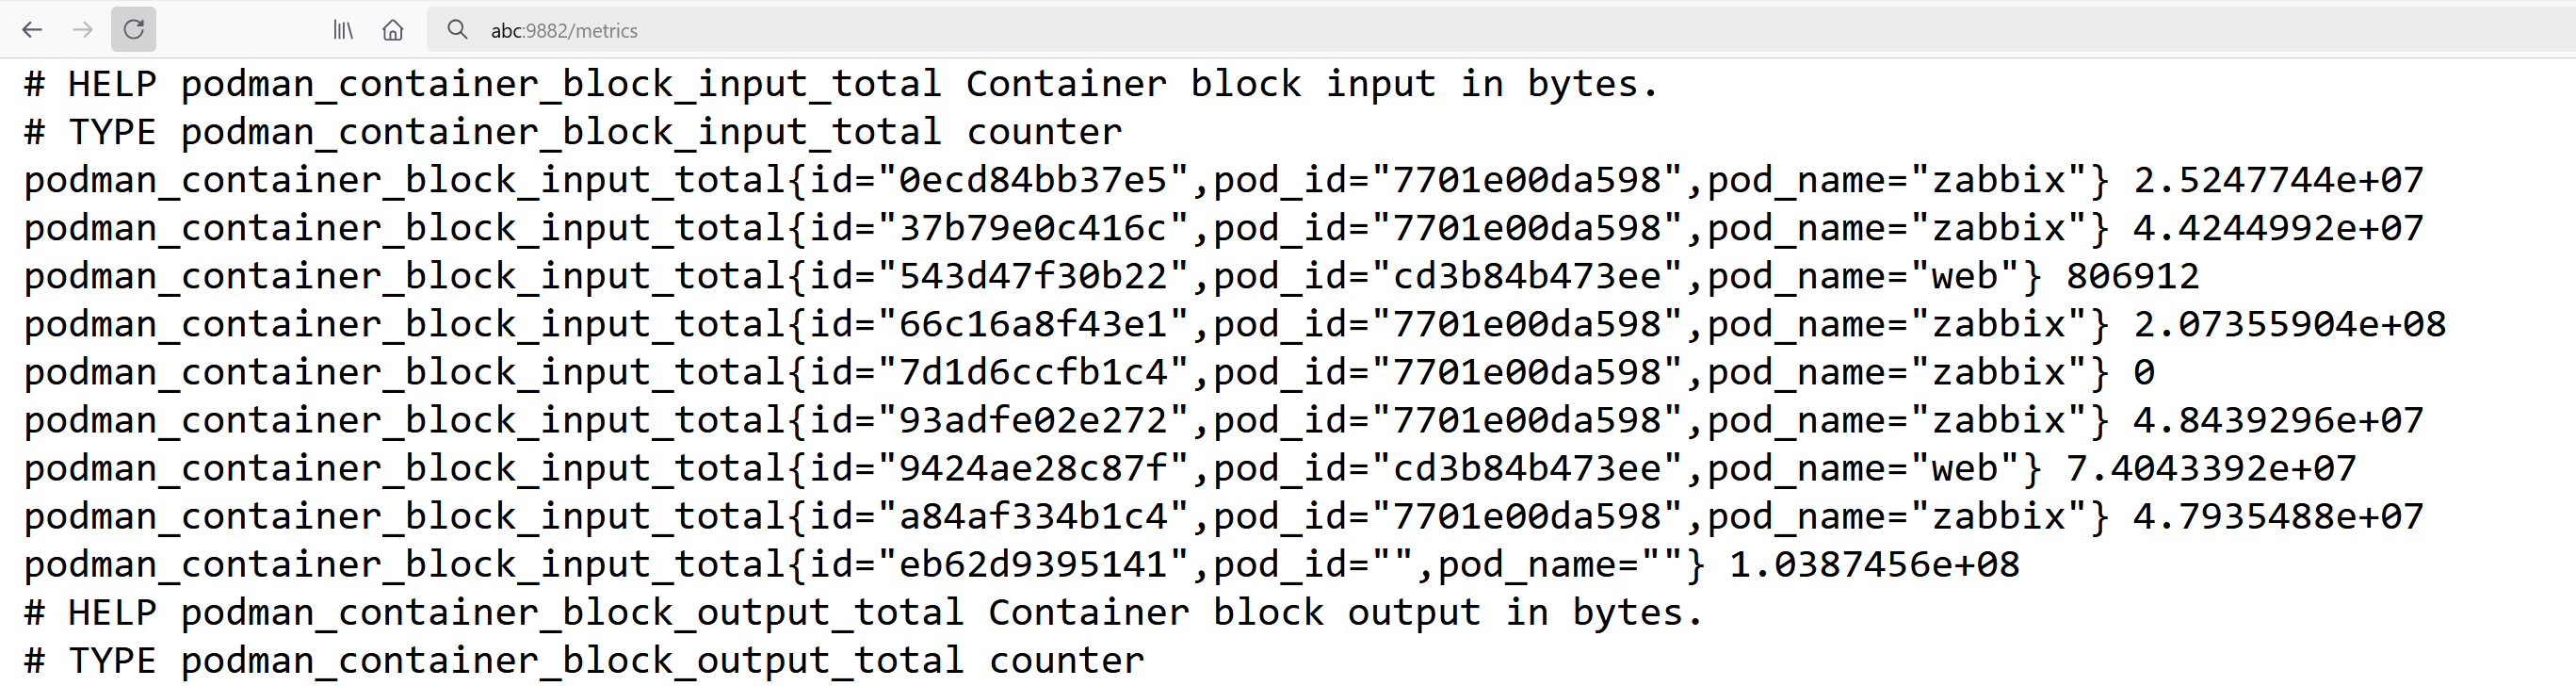The image size is (2576, 686).
Task: Click the block_output_total HELP comment line
Action: click(x=864, y=612)
